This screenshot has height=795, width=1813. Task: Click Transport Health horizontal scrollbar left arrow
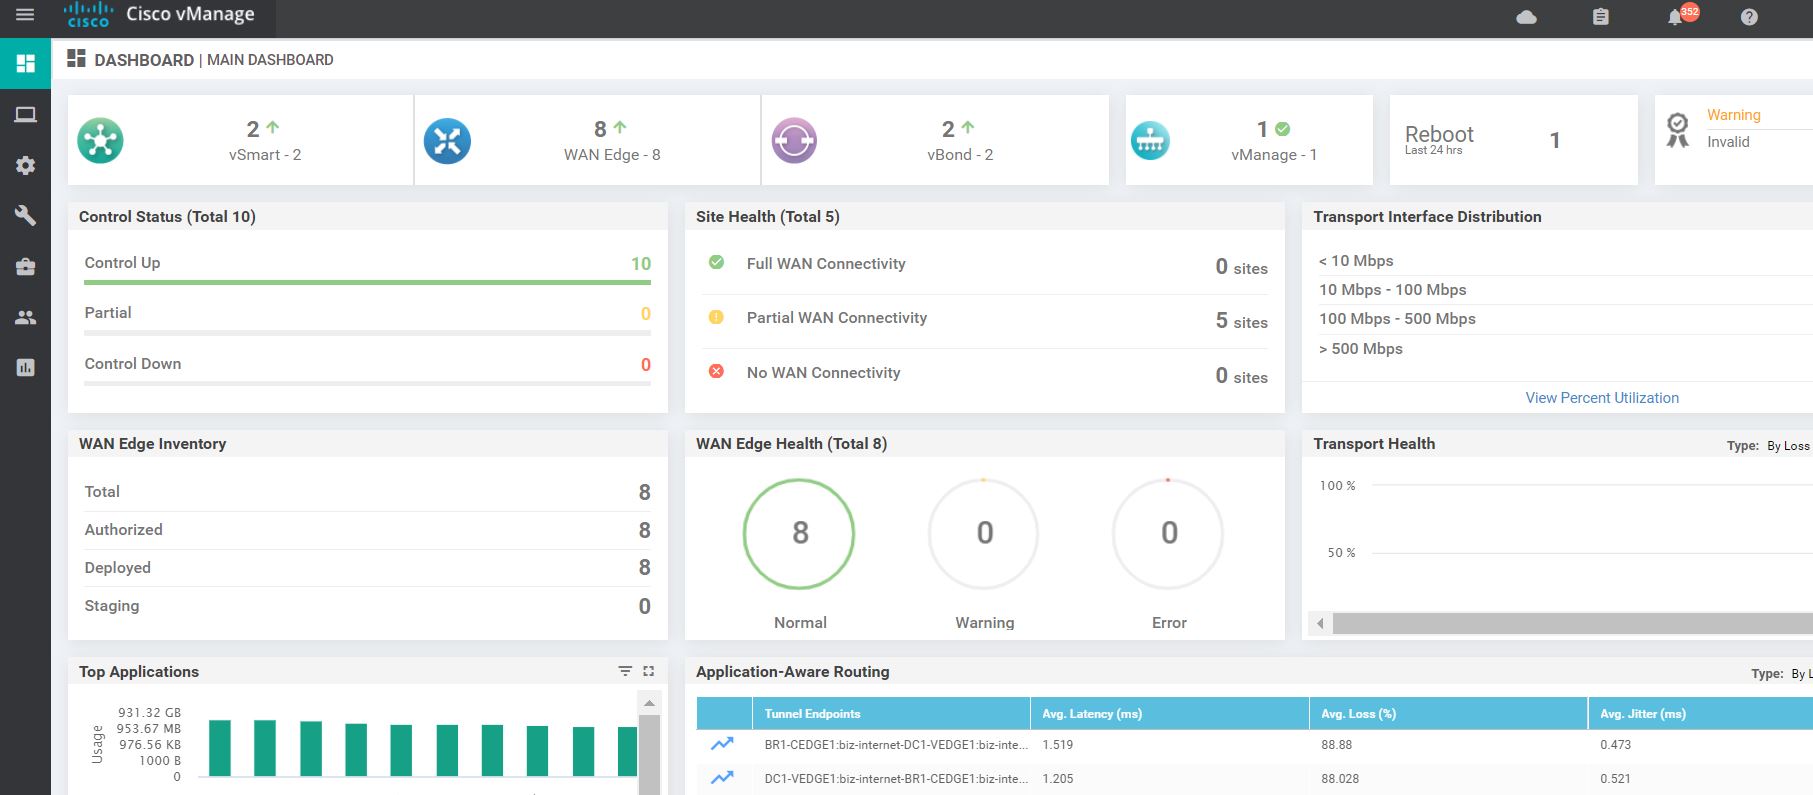click(1320, 624)
